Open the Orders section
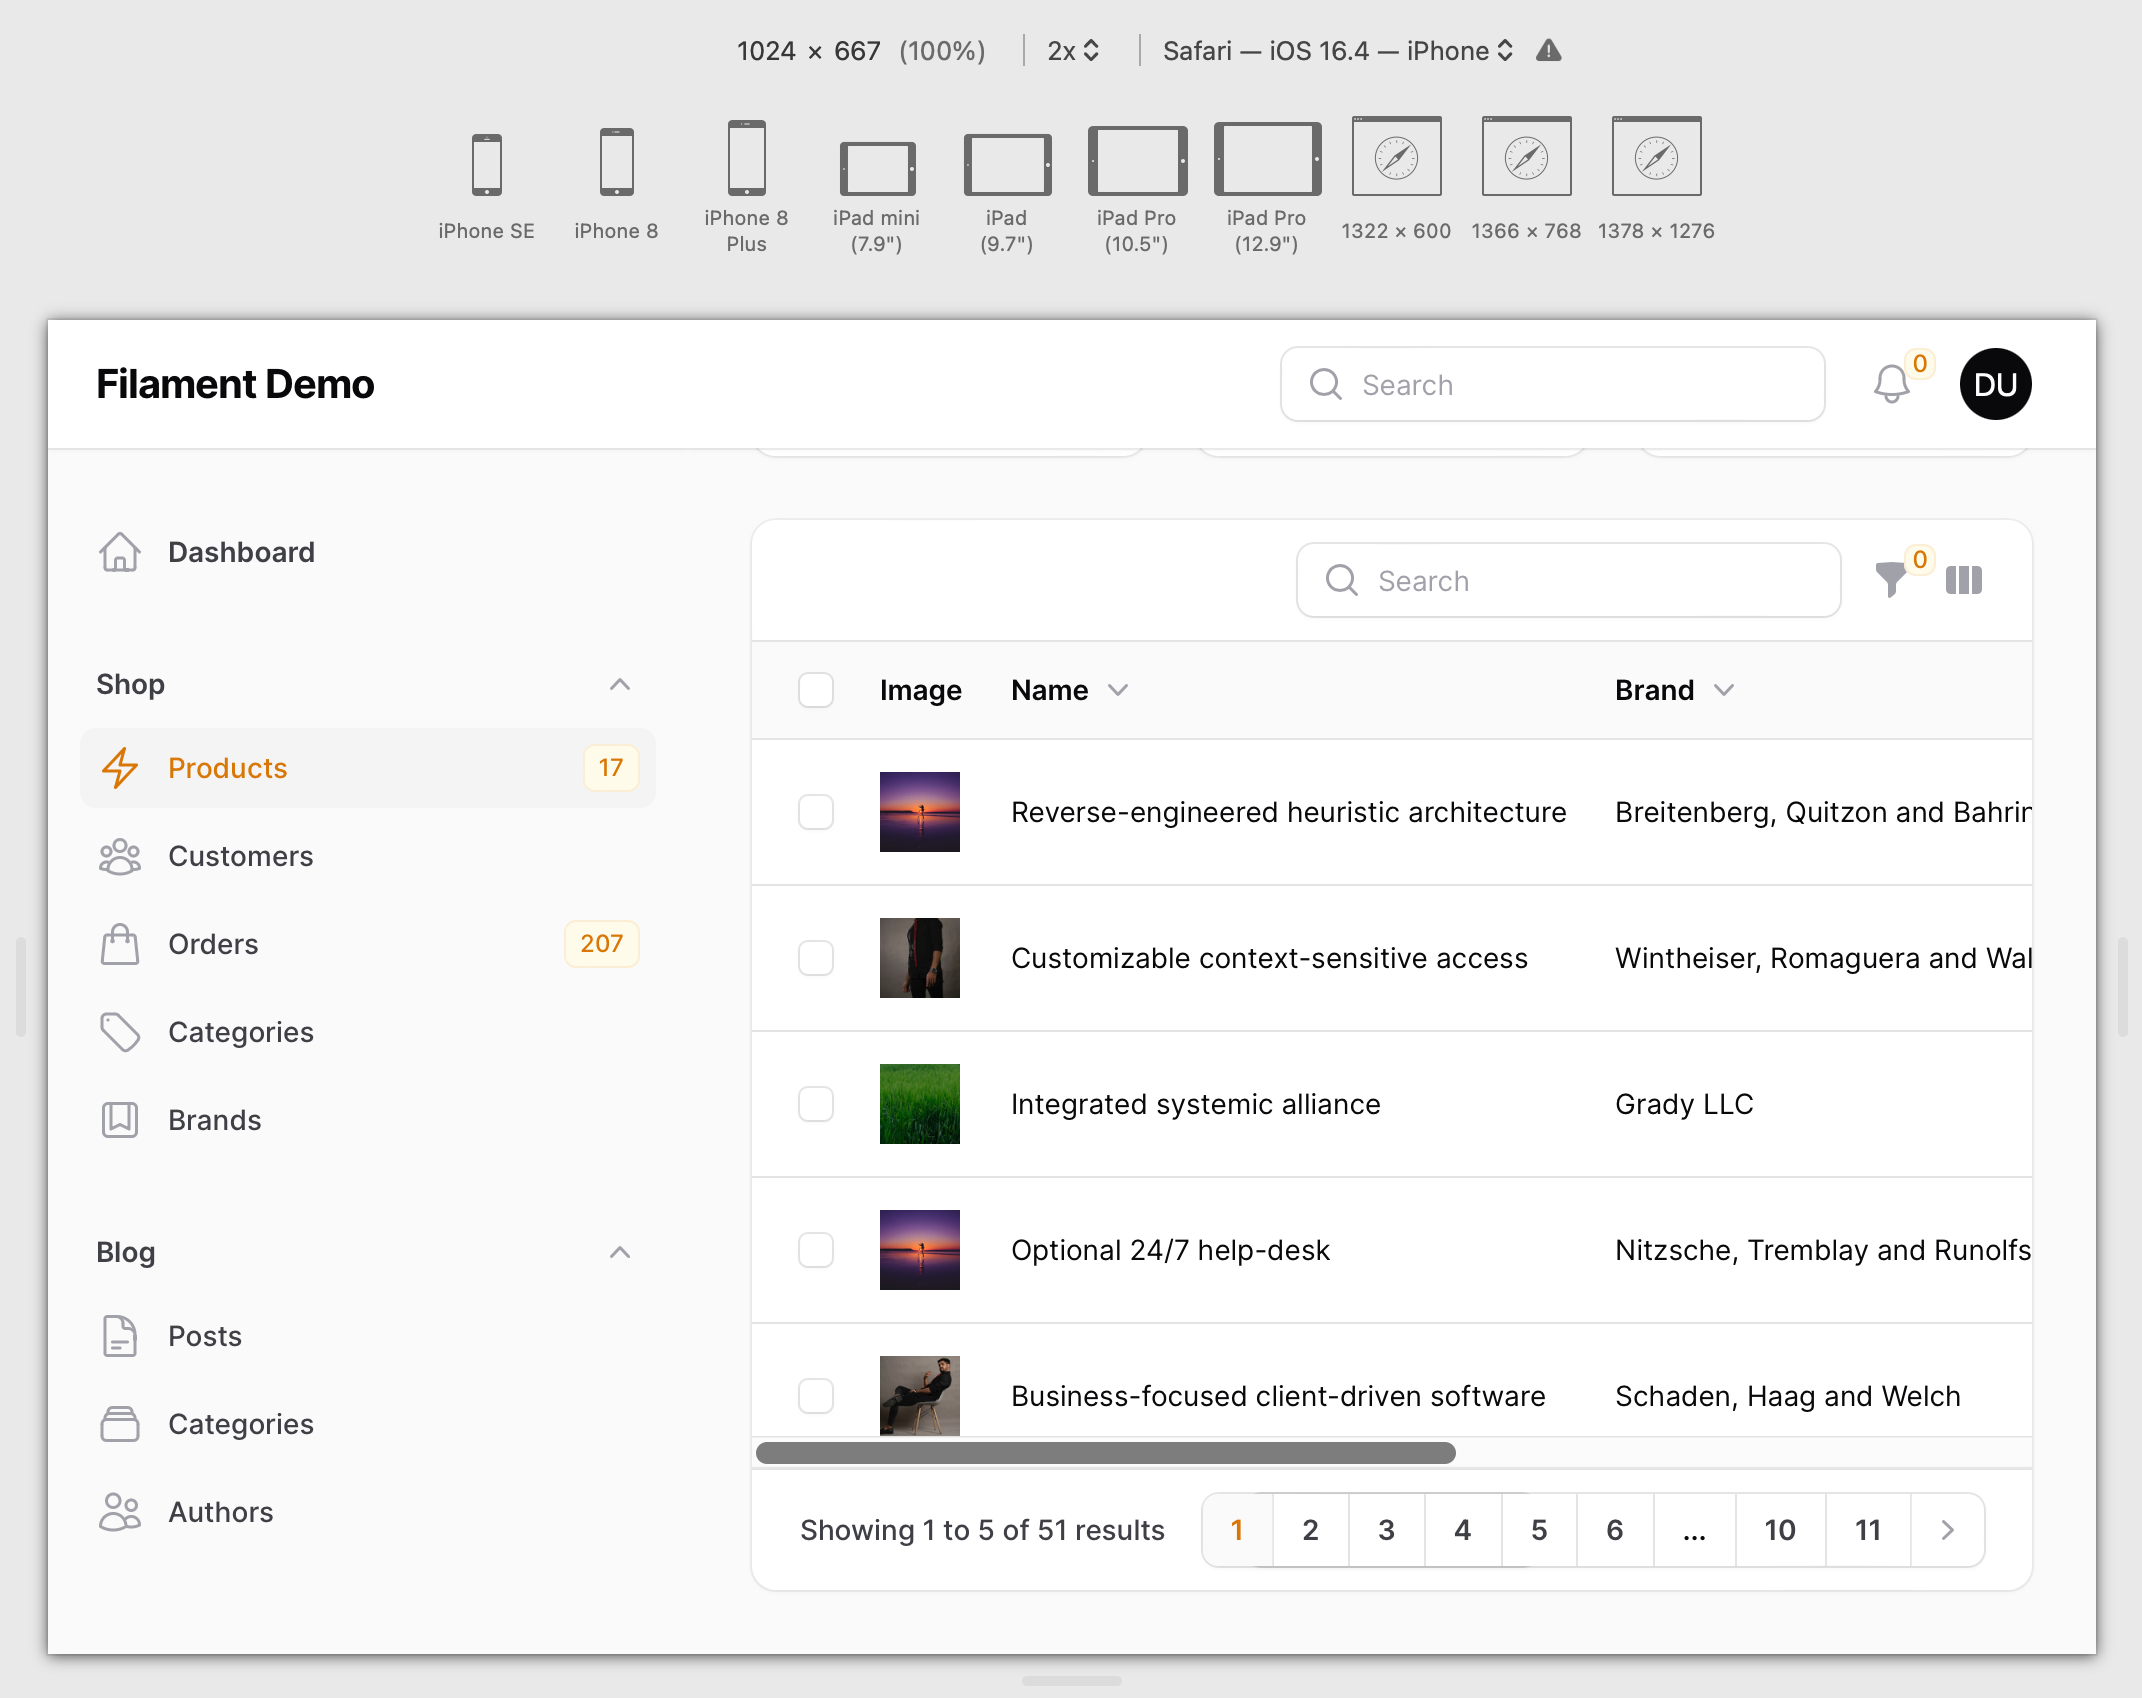Screen dimensions: 2142x1698 [212, 943]
